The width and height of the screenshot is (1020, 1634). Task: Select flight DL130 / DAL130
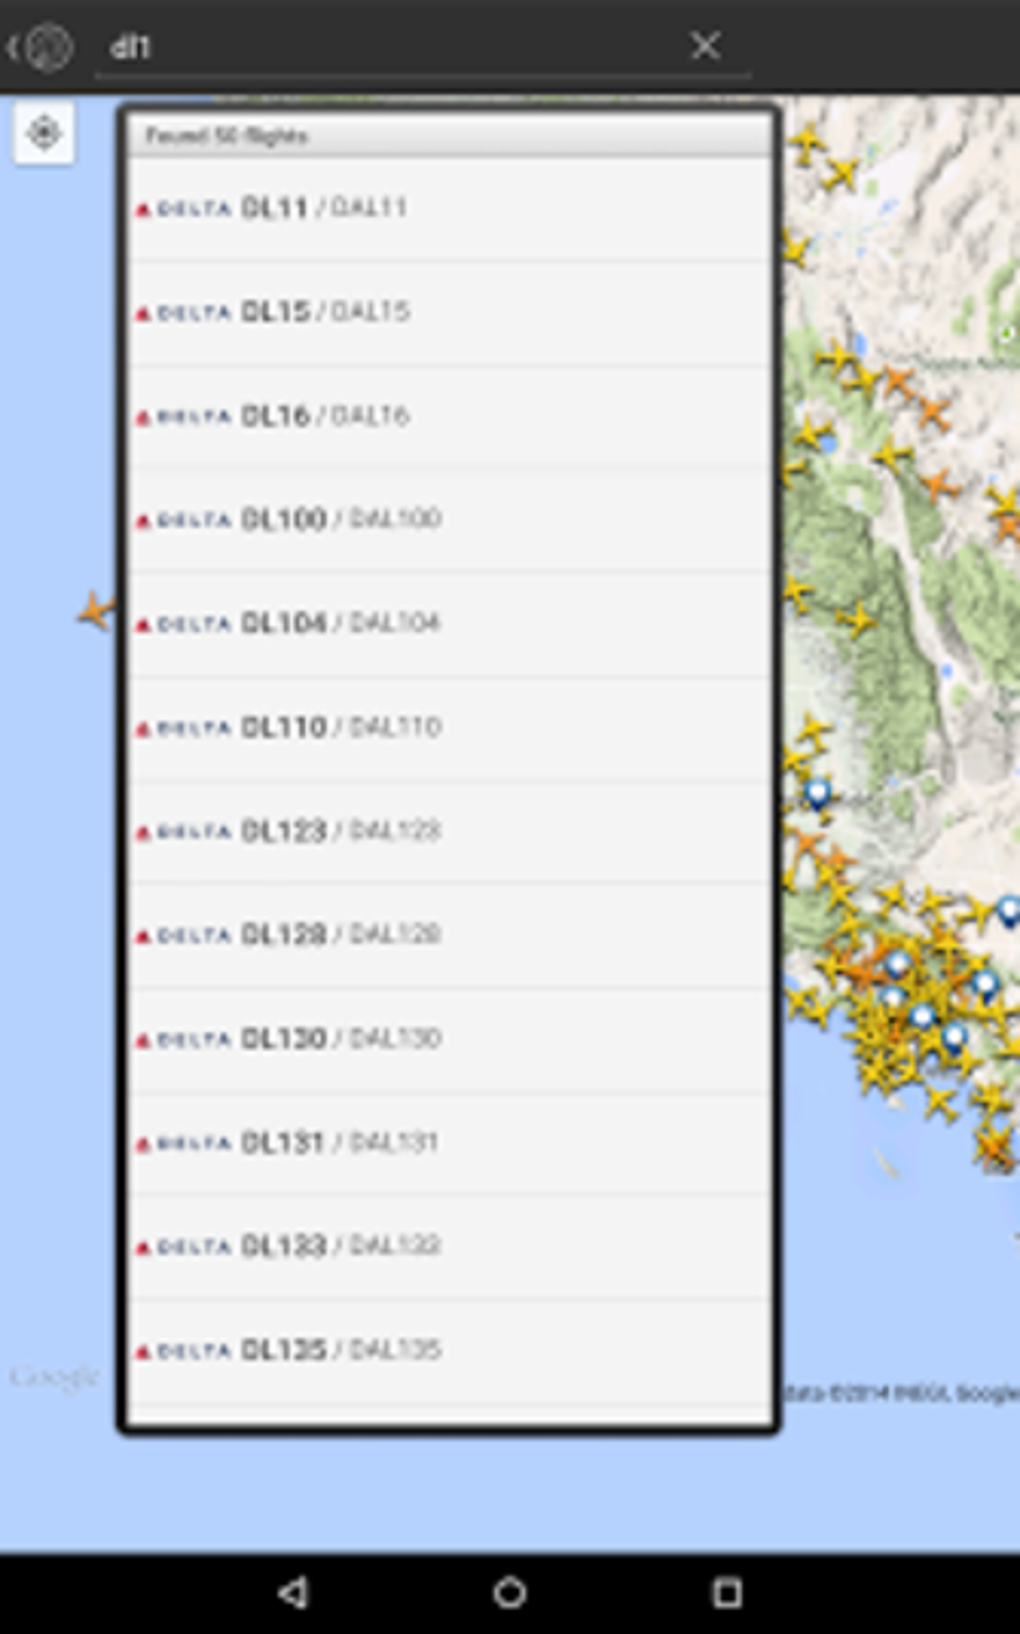[449, 1040]
